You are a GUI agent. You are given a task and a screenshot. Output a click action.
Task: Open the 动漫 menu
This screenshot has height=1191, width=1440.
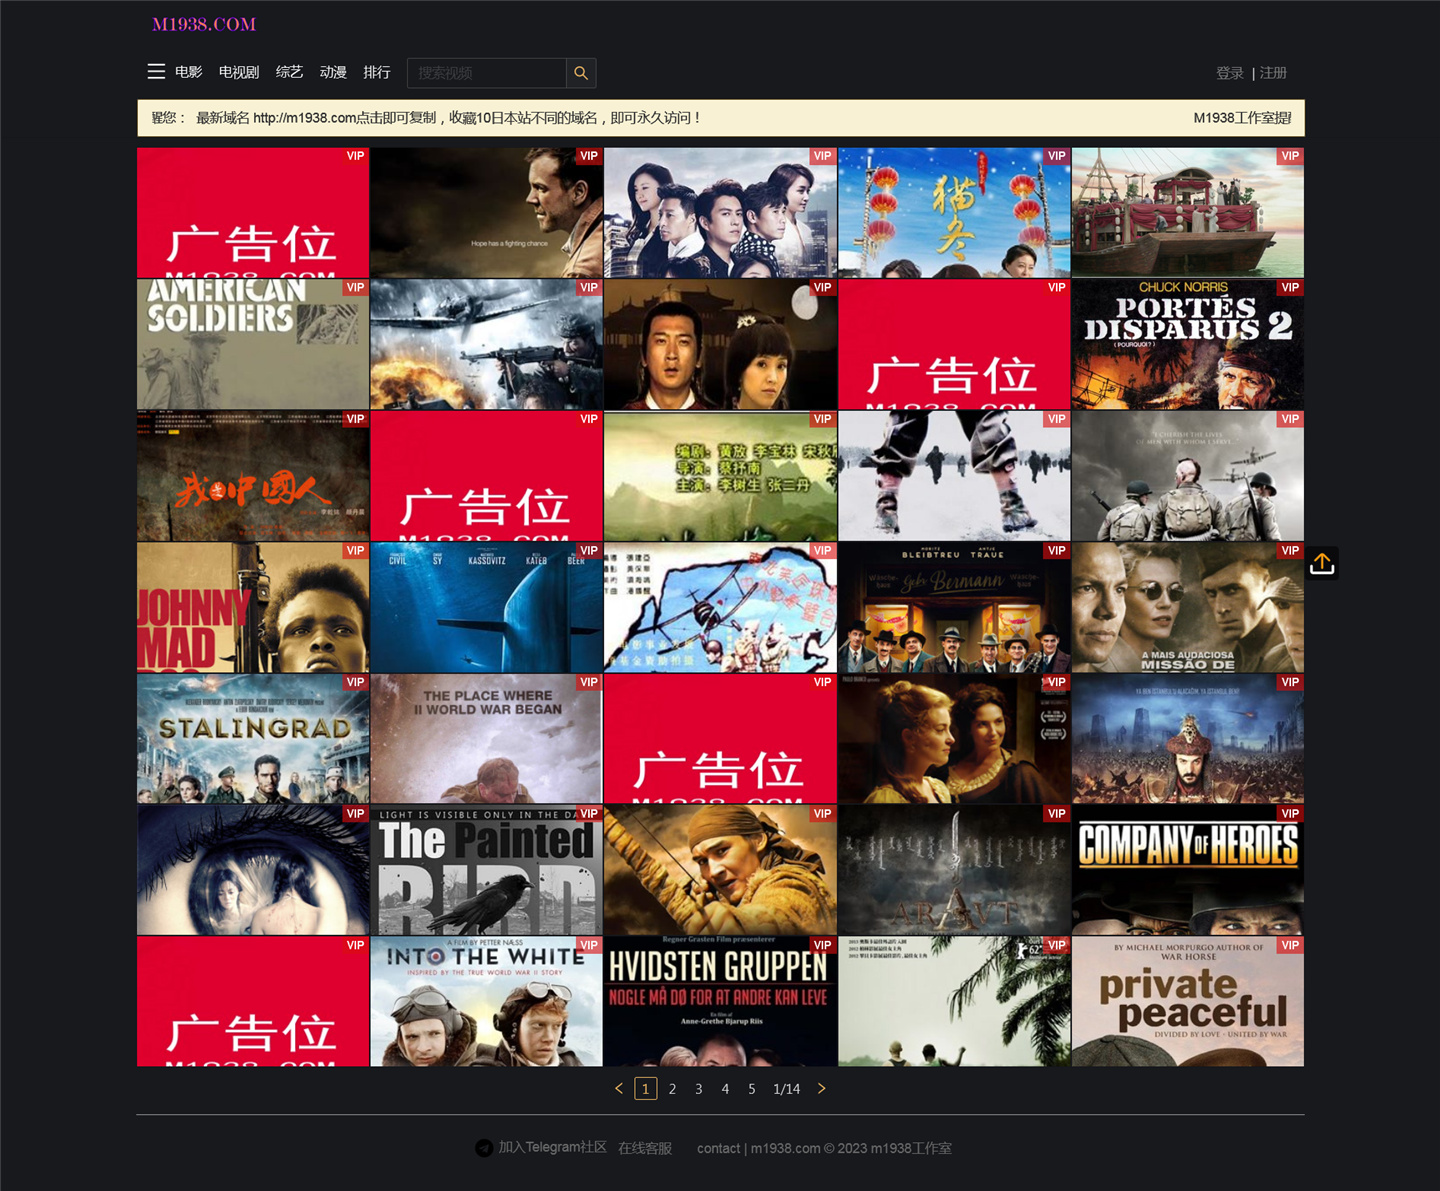click(x=333, y=72)
